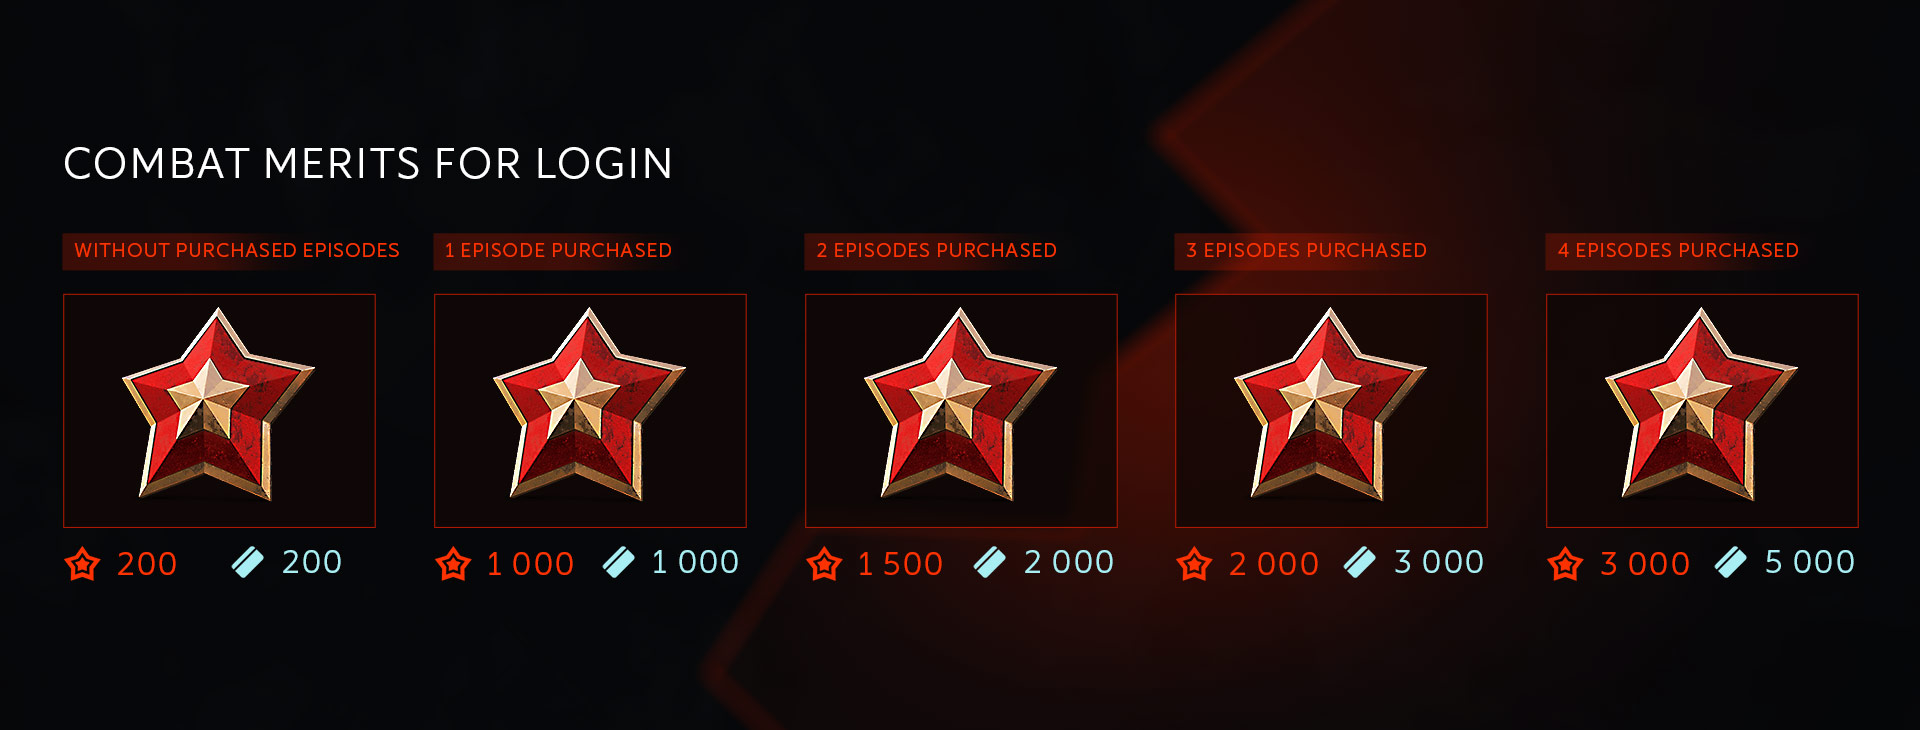Click the red star icon beside 1 500
1920x730 pixels.
(824, 564)
